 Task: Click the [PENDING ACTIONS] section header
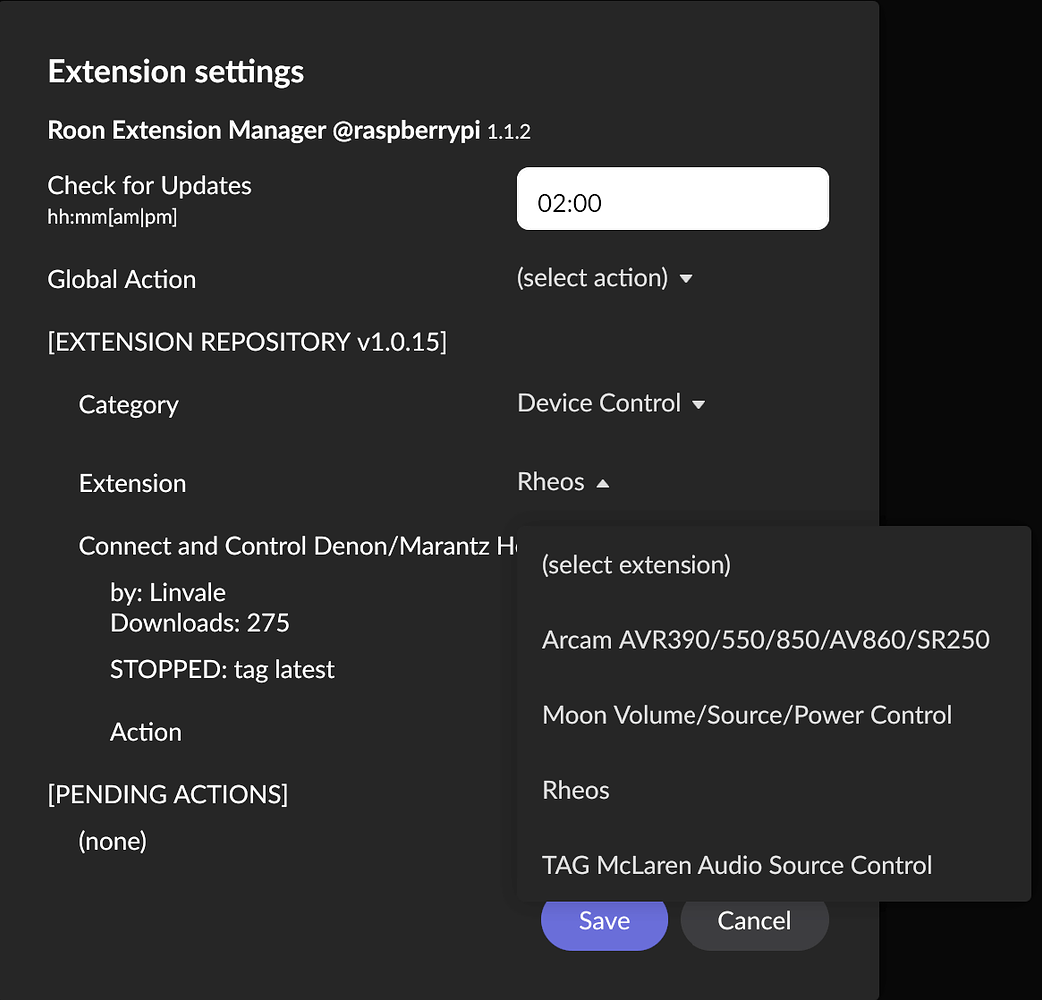coord(167,794)
